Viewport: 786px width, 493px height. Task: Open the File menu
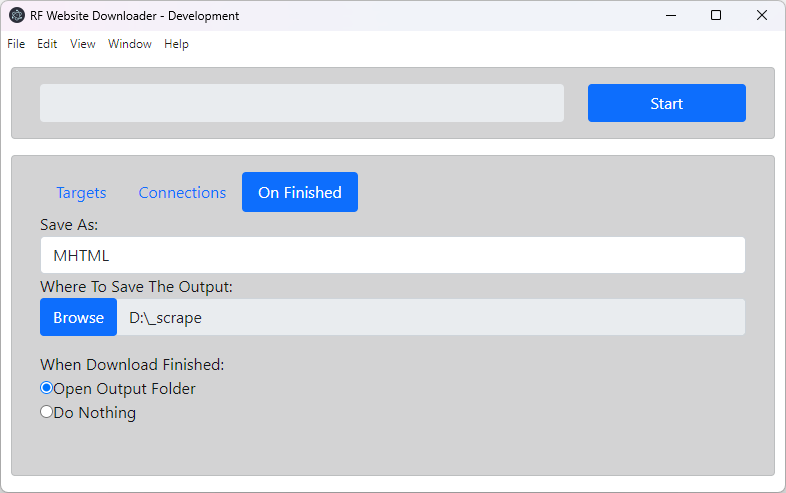[16, 44]
